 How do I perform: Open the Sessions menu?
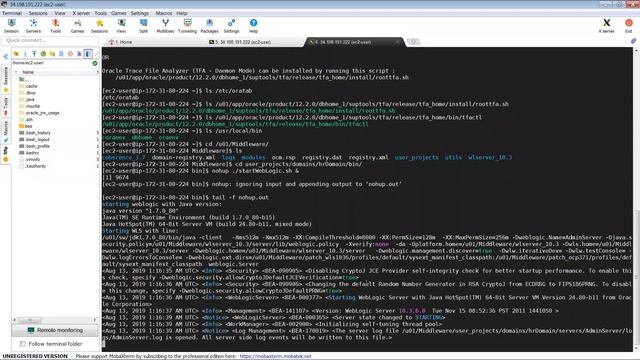(38, 13)
